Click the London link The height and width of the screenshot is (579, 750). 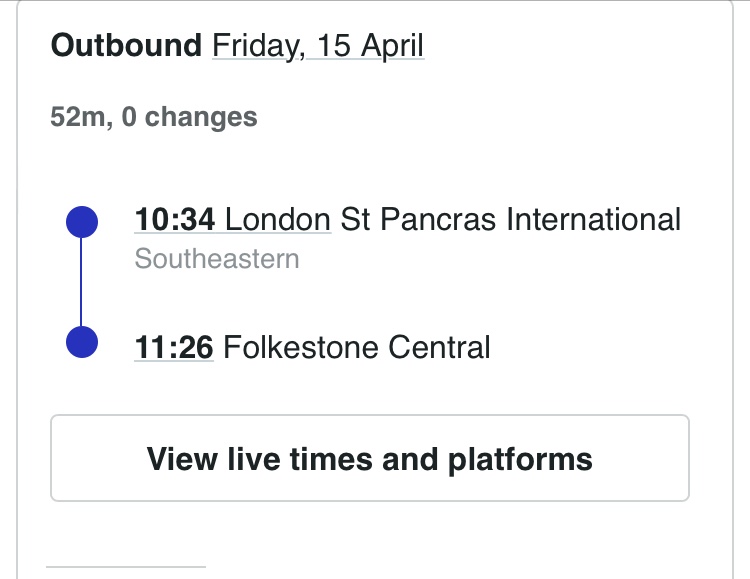(278, 219)
